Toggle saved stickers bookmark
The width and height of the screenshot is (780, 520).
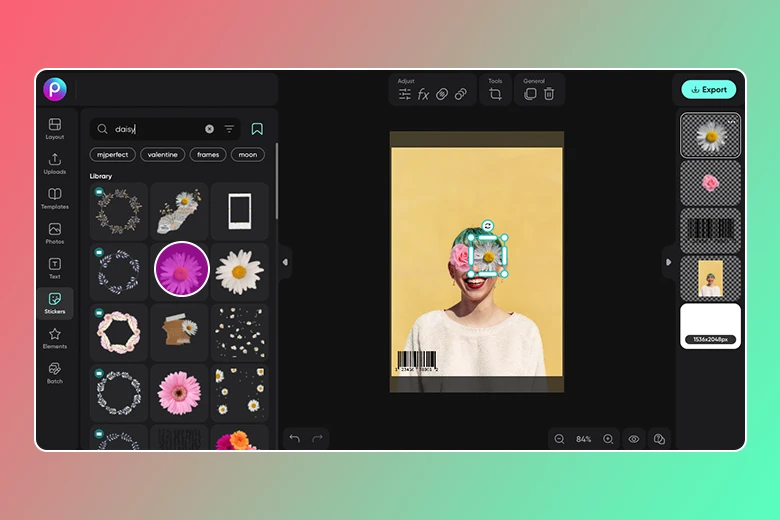pos(257,129)
